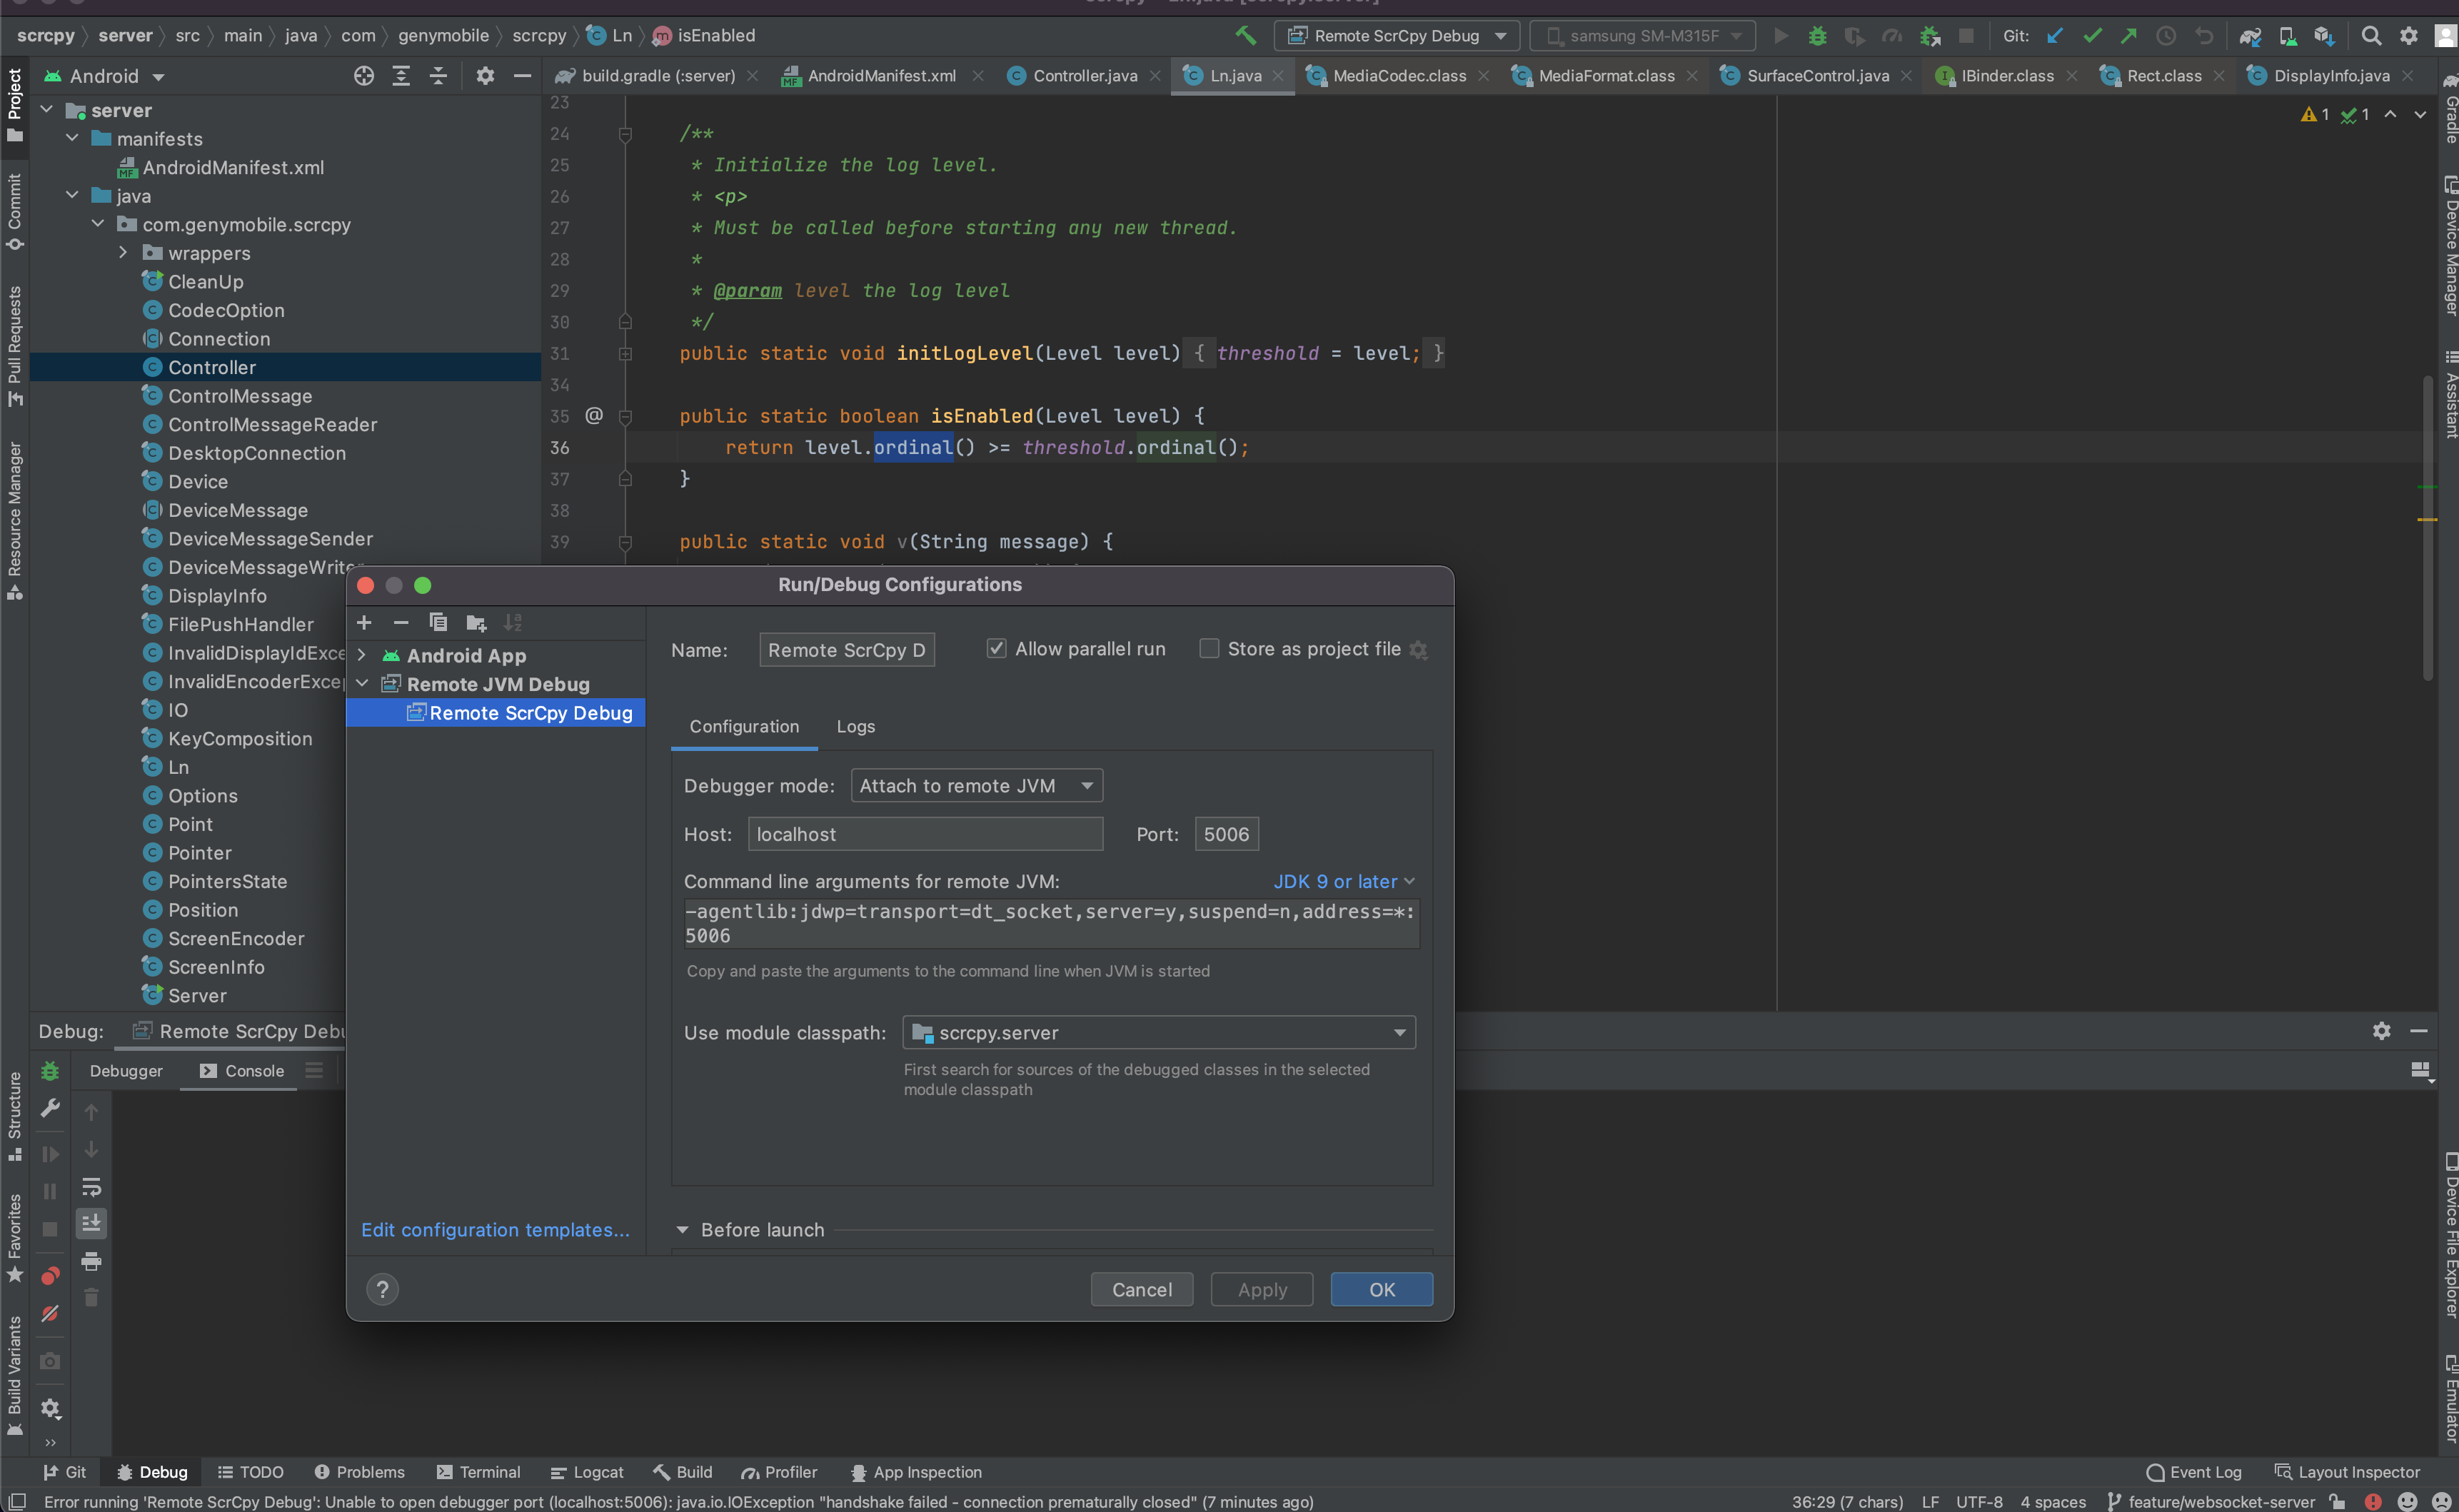The height and width of the screenshot is (1512, 2459).
Task: Add a new run configuration with plus icon
Action: click(x=364, y=622)
